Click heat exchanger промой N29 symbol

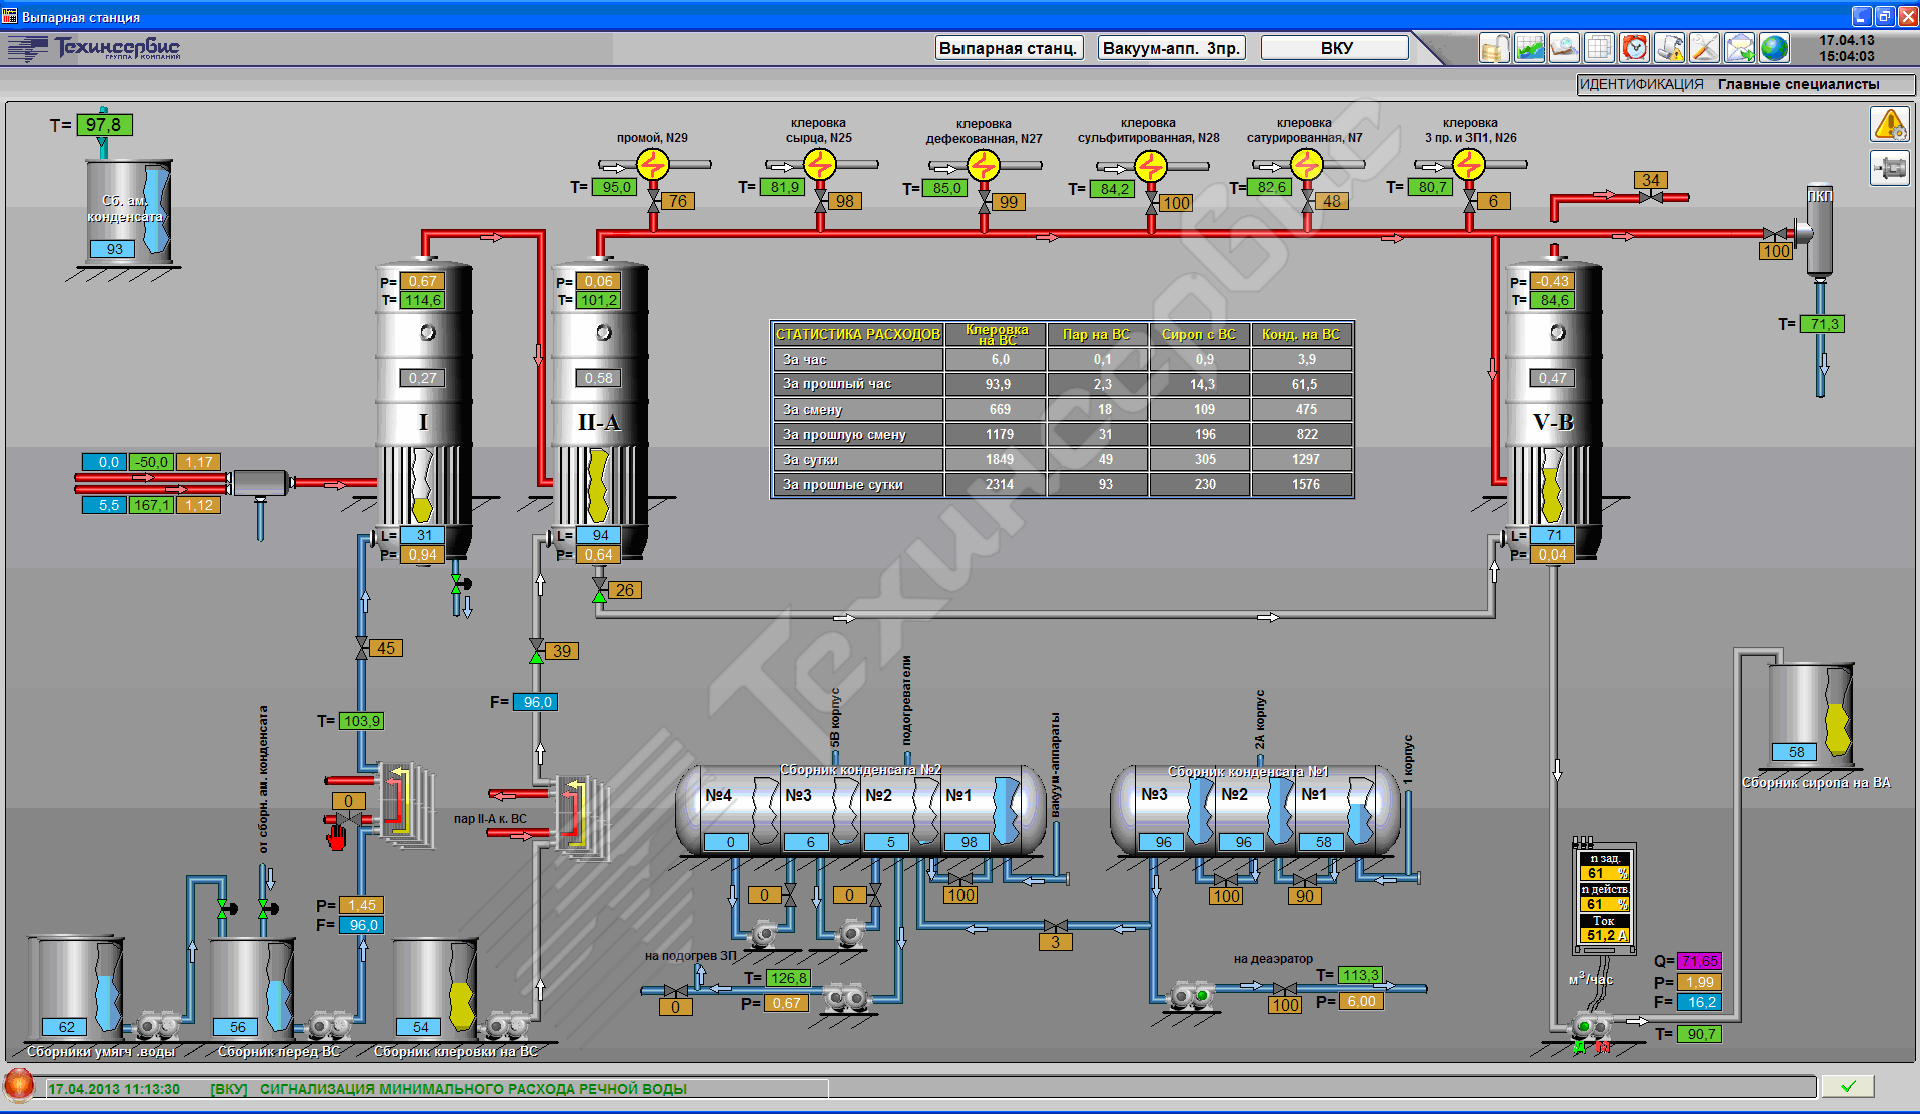tap(653, 164)
